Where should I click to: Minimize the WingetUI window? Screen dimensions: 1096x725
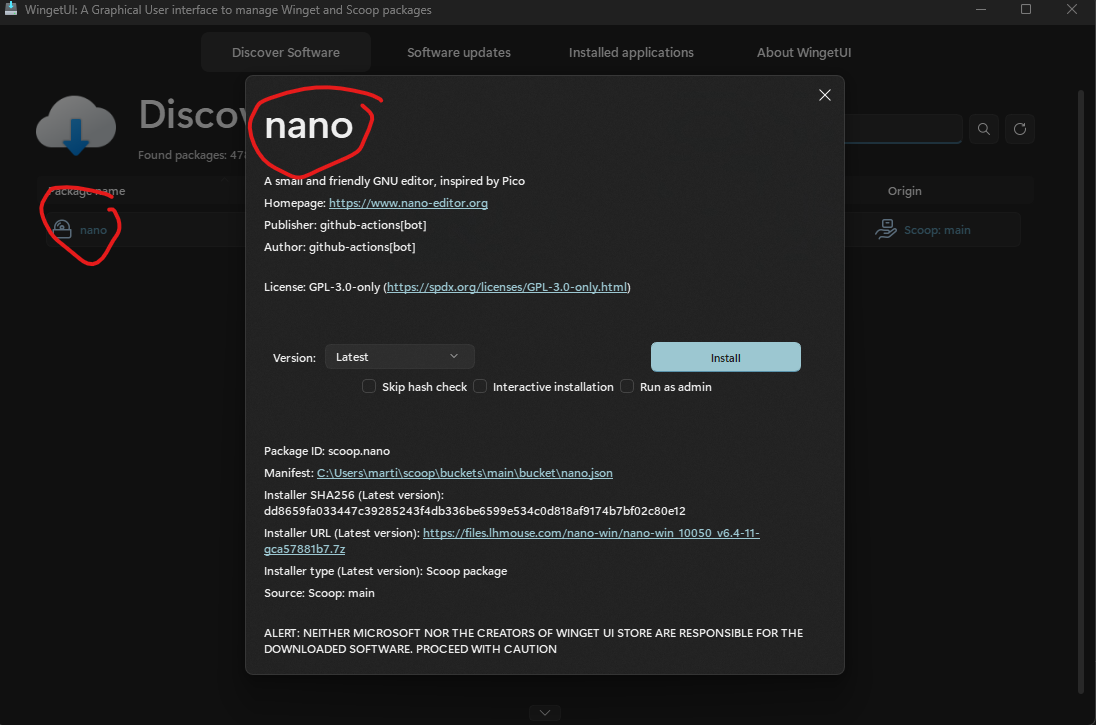pos(981,10)
